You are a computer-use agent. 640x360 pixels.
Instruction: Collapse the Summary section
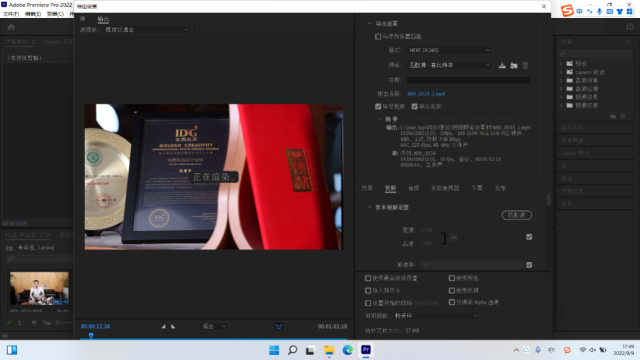(x=379, y=119)
